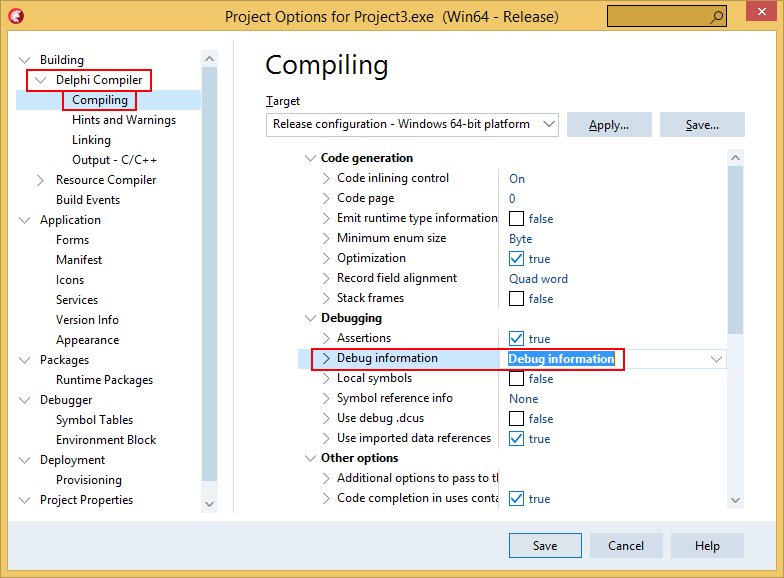Select the Provisioning page
Viewport: 784px width, 578px height.
[x=89, y=480]
